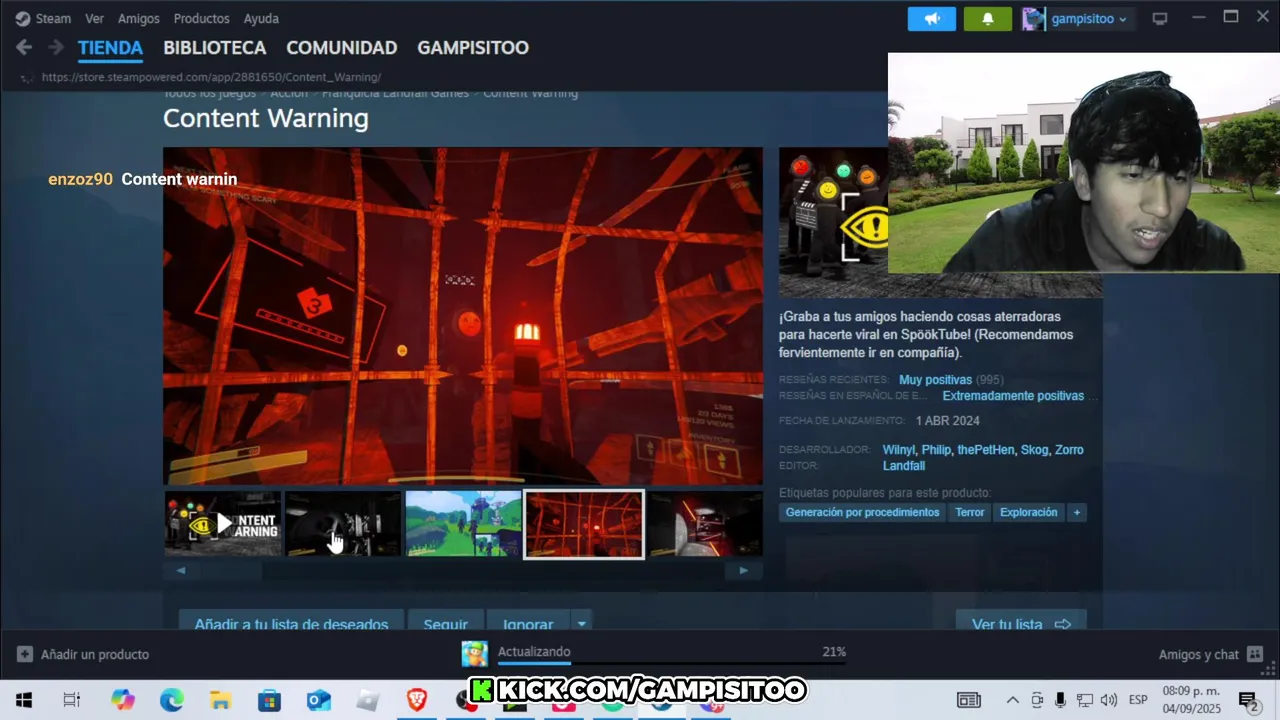Open the GAMPISITOO profile tab
This screenshot has width=1280, height=720.
click(473, 48)
